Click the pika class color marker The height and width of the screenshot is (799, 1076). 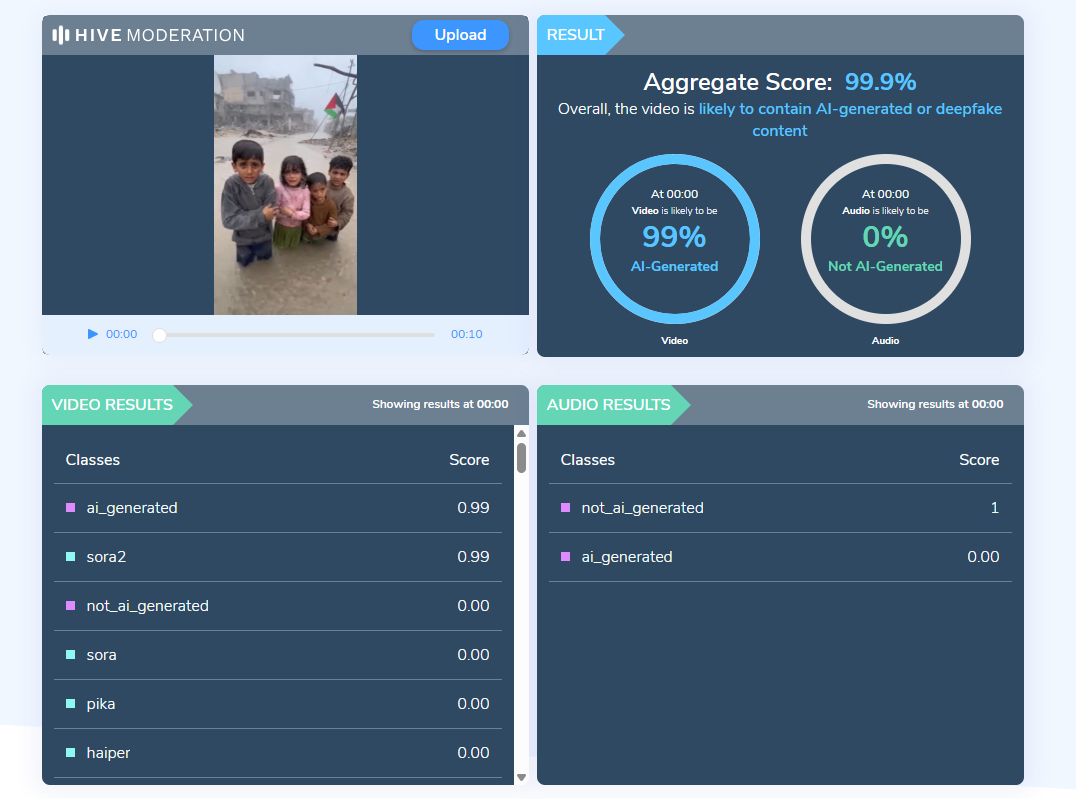point(71,704)
